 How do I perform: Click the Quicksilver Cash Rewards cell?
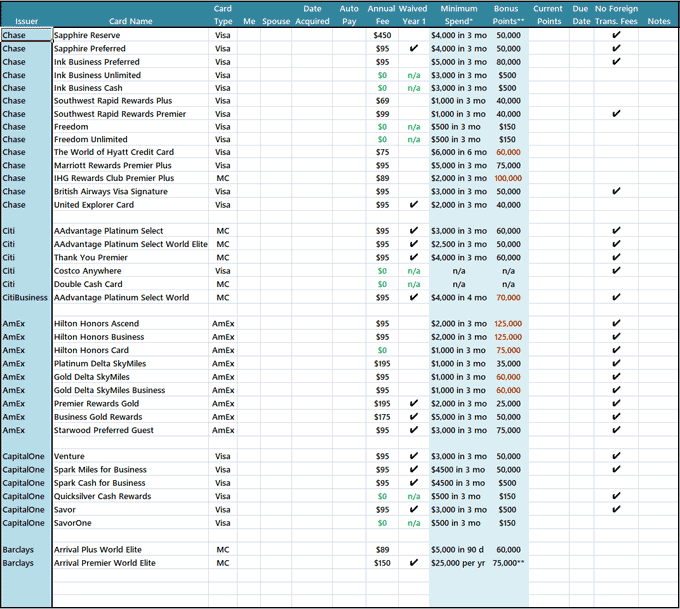(130, 496)
